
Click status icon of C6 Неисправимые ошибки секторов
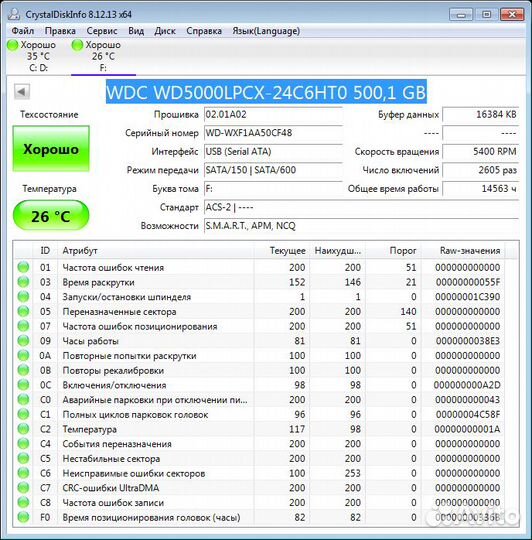coord(23,473)
